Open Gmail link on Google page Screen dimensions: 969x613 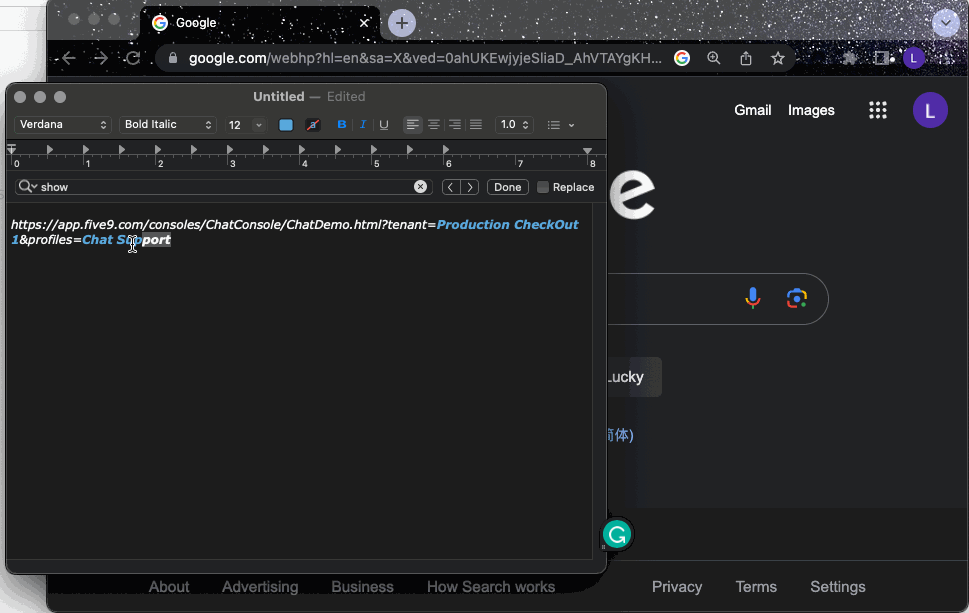(753, 110)
